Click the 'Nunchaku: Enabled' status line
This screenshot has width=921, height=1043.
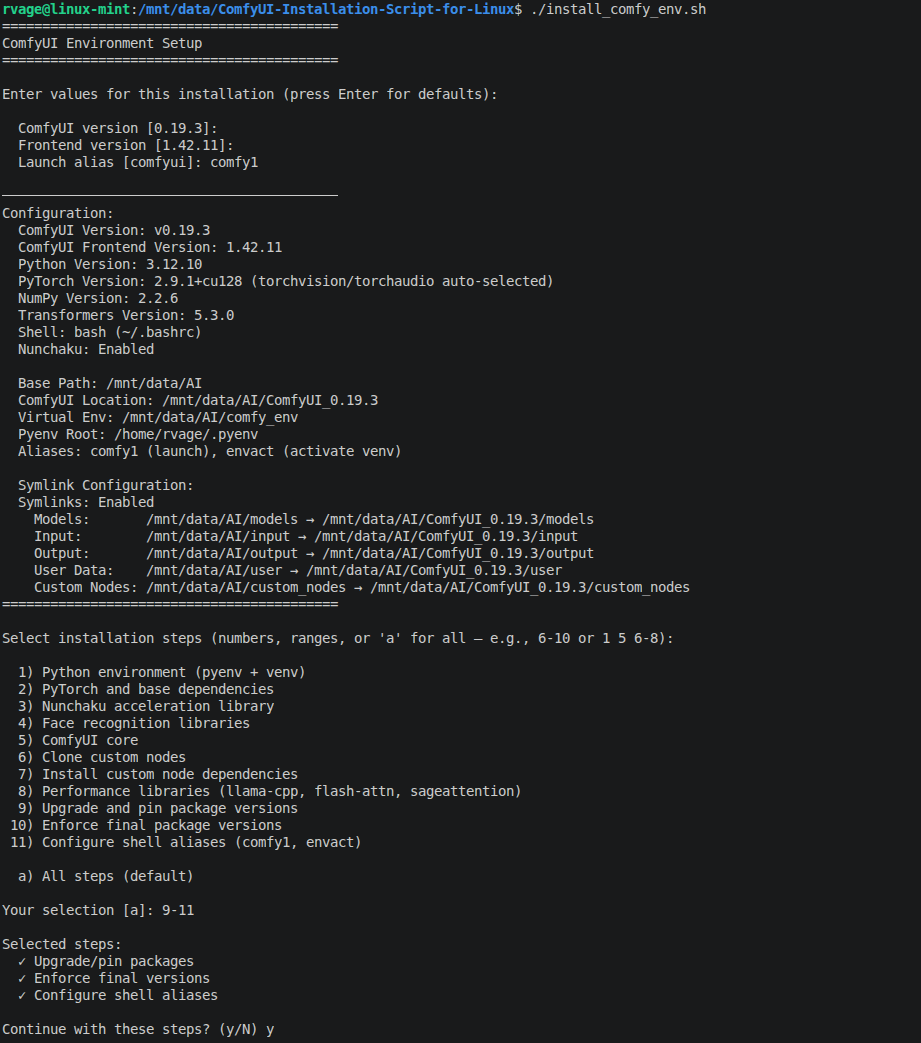(x=86, y=349)
